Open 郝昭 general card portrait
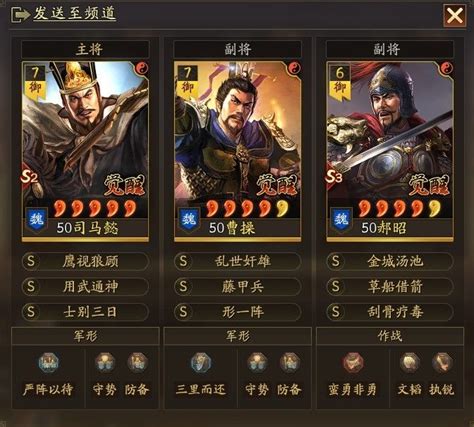The image size is (474, 427). click(x=390, y=151)
